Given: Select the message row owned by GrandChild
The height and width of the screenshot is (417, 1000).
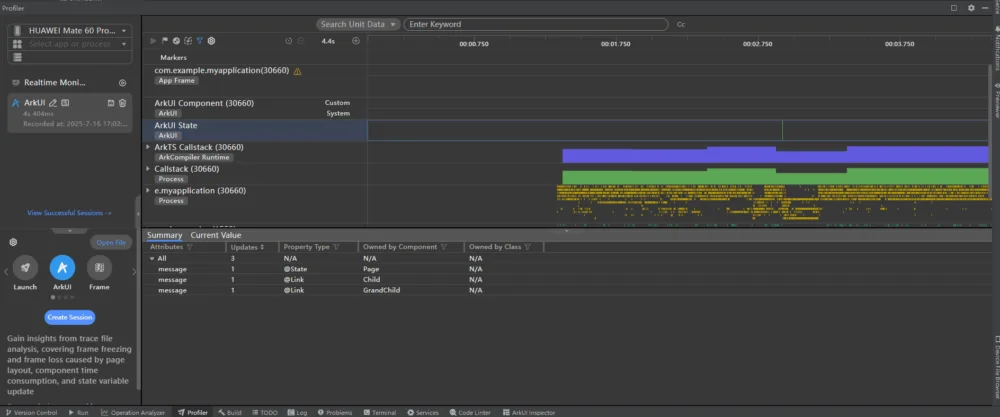Looking at the screenshot, I should (x=344, y=290).
